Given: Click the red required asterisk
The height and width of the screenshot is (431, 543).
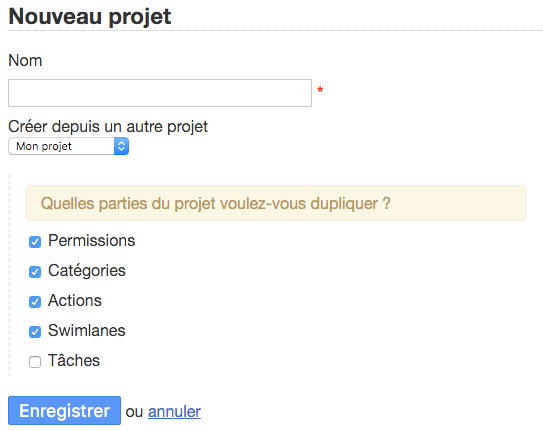Looking at the screenshot, I should click(x=320, y=90).
